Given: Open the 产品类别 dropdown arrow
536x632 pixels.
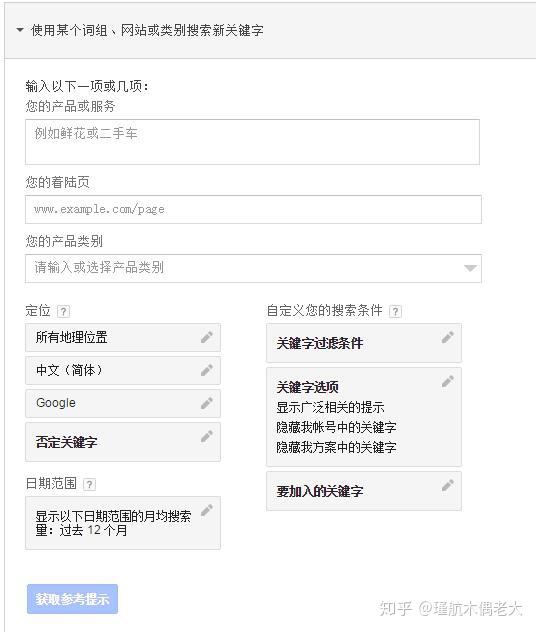Looking at the screenshot, I should click(x=470, y=268).
